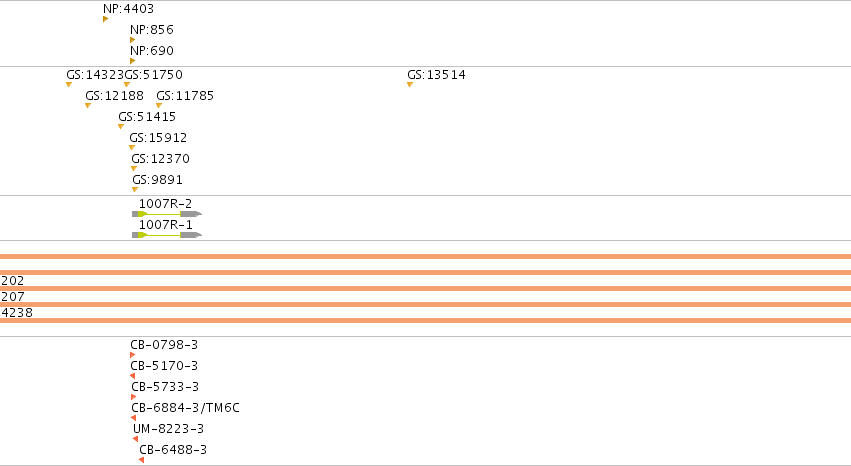Select the GS:14323 marker triangle
The image size is (851, 466).
click(69, 85)
